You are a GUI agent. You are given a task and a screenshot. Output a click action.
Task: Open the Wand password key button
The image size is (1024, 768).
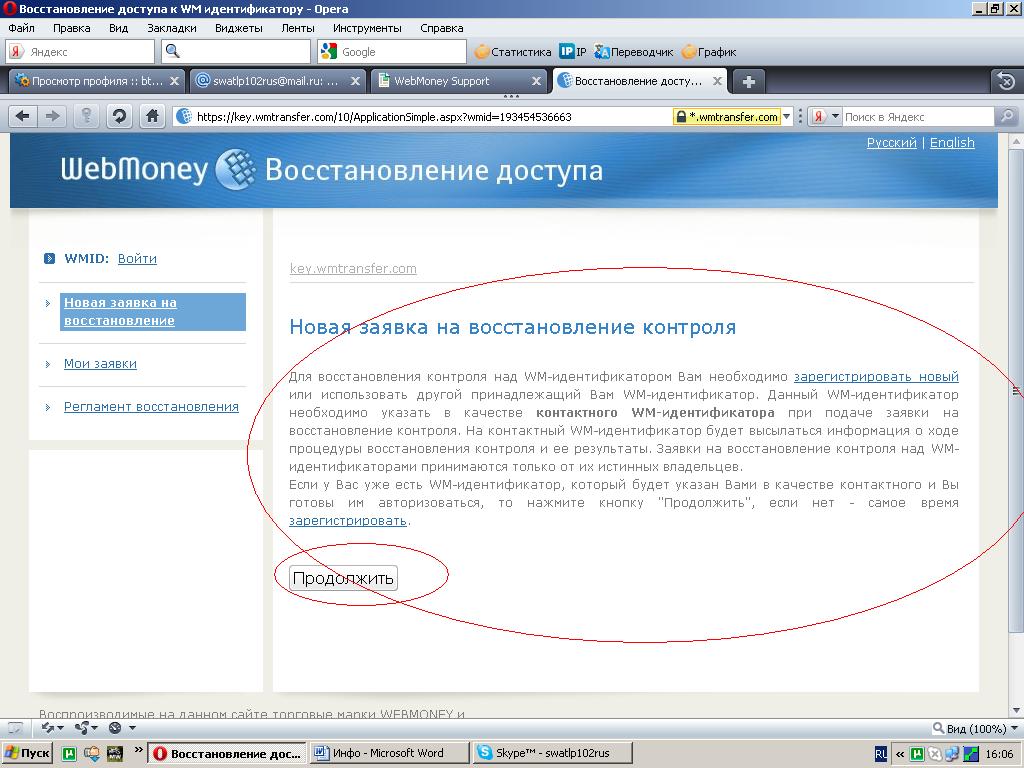(x=86, y=117)
